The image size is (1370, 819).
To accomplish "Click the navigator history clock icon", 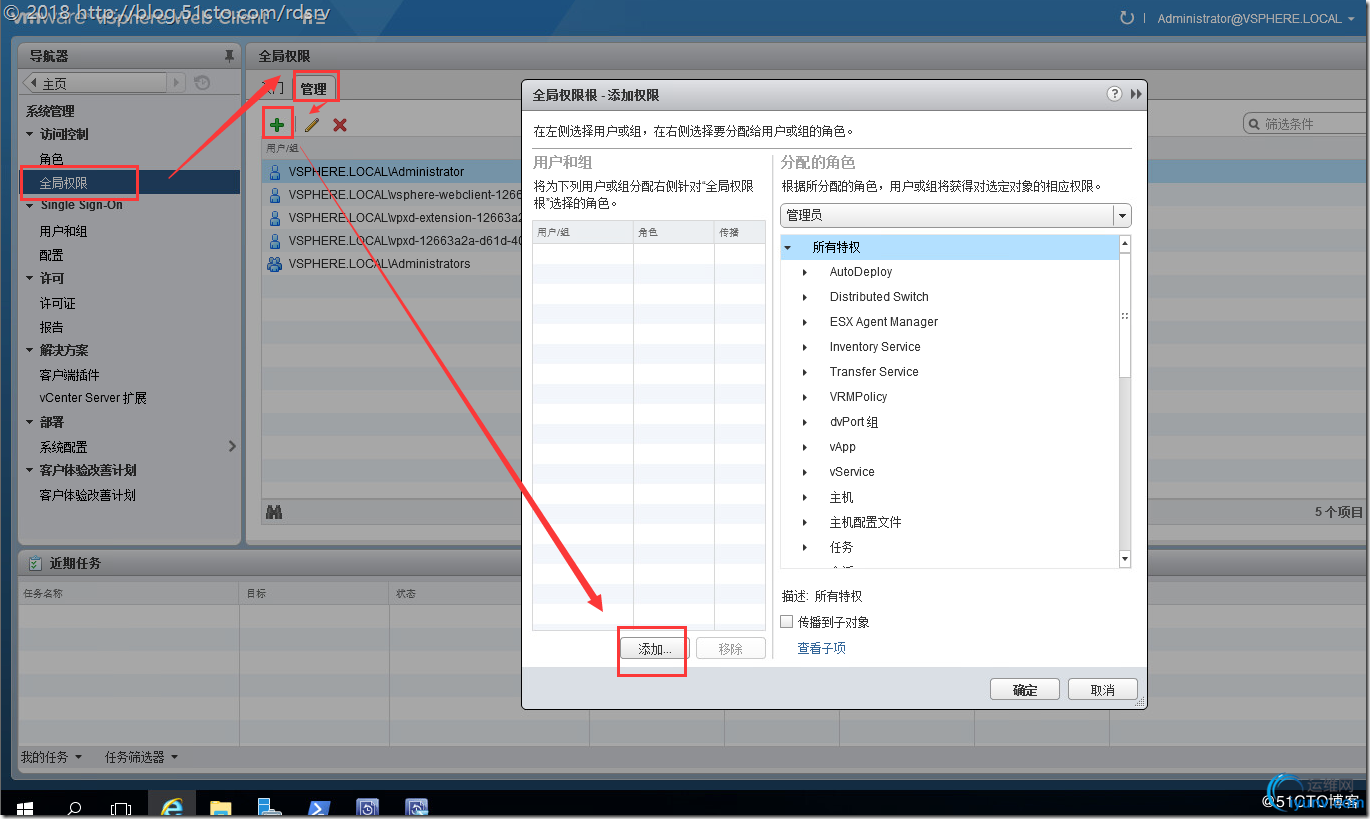I will point(202,83).
